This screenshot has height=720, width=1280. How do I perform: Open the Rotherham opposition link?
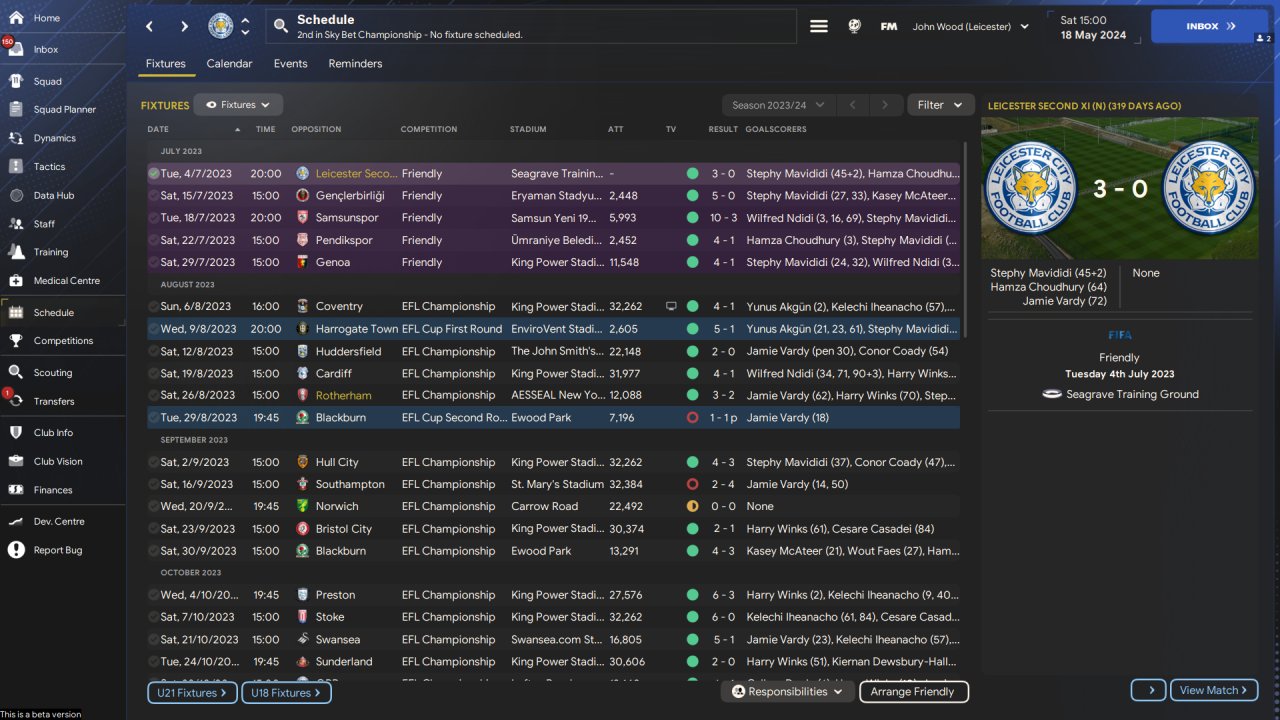click(x=343, y=395)
